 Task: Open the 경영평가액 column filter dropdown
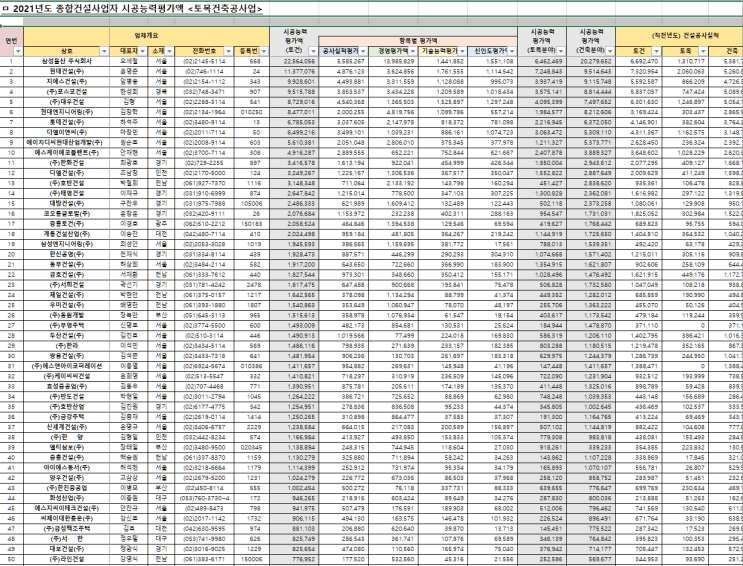414,51
